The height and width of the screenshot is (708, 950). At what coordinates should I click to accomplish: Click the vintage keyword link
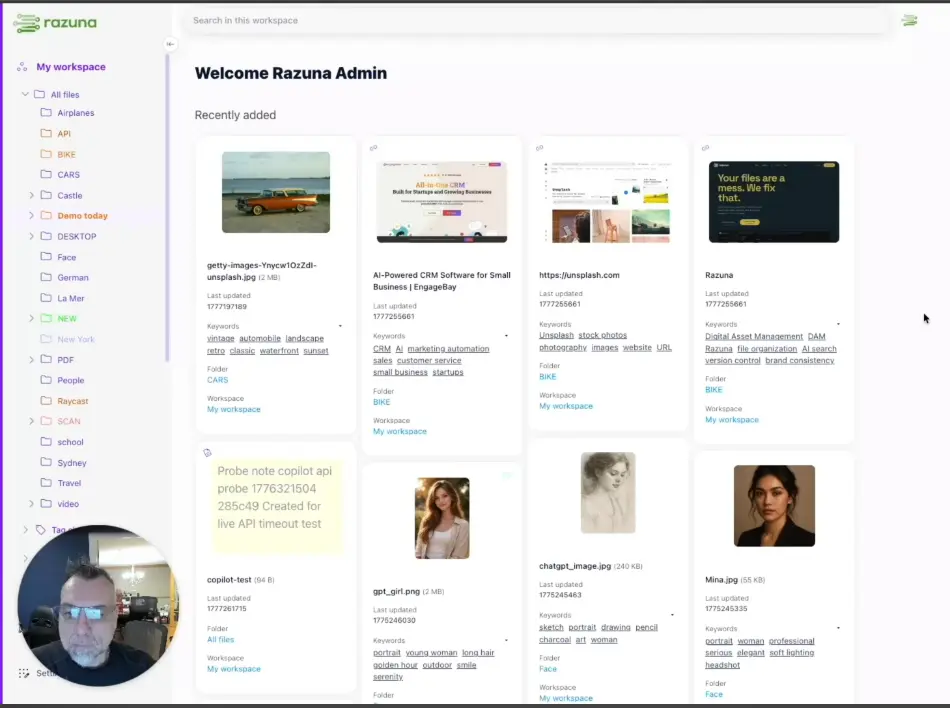coord(221,339)
